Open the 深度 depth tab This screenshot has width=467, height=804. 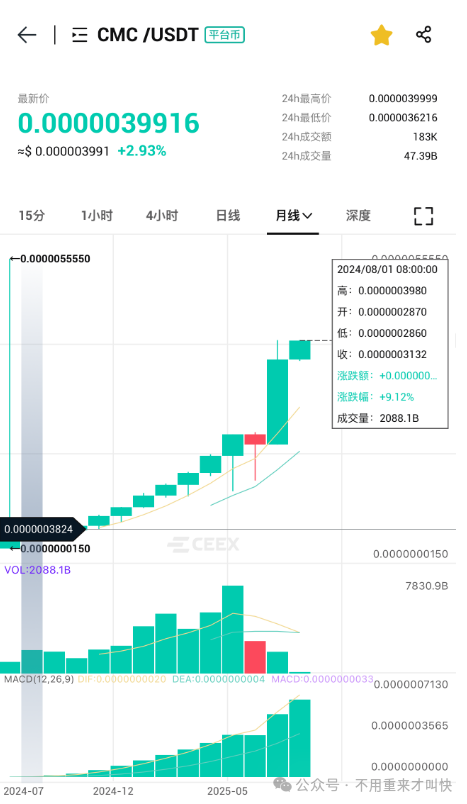point(358,215)
